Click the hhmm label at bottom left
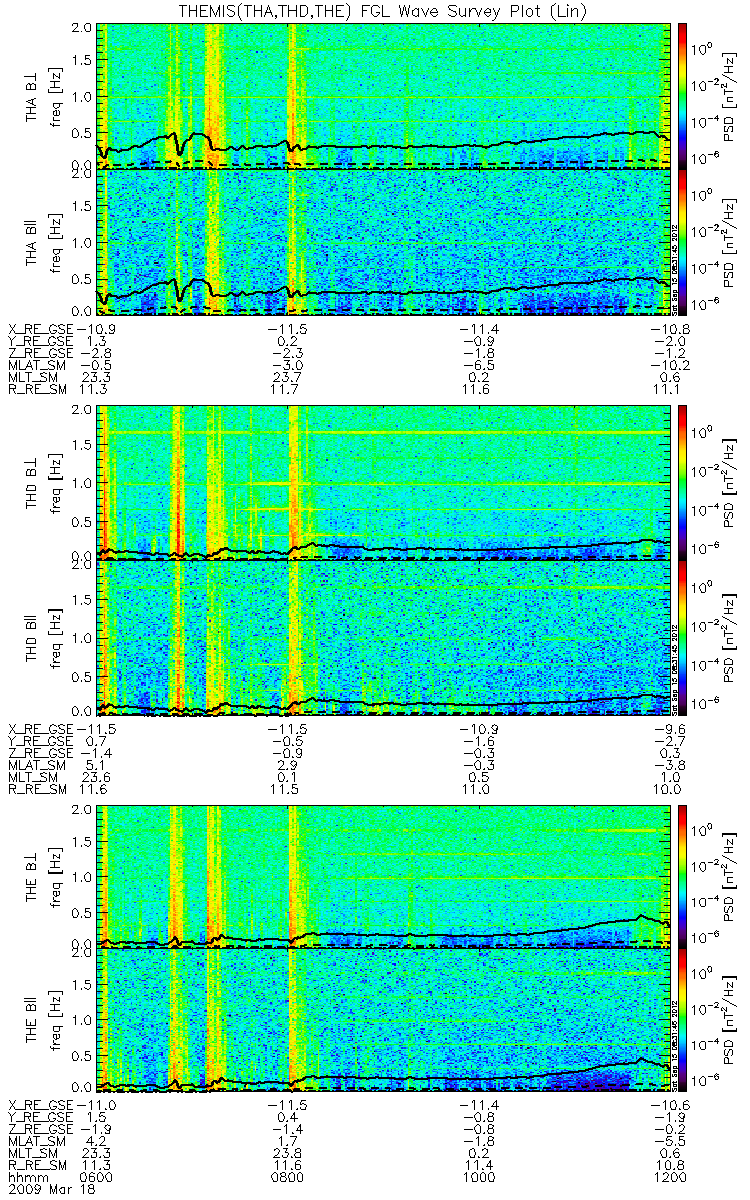Screen dimensions: 750x1200 tap(23, 1177)
